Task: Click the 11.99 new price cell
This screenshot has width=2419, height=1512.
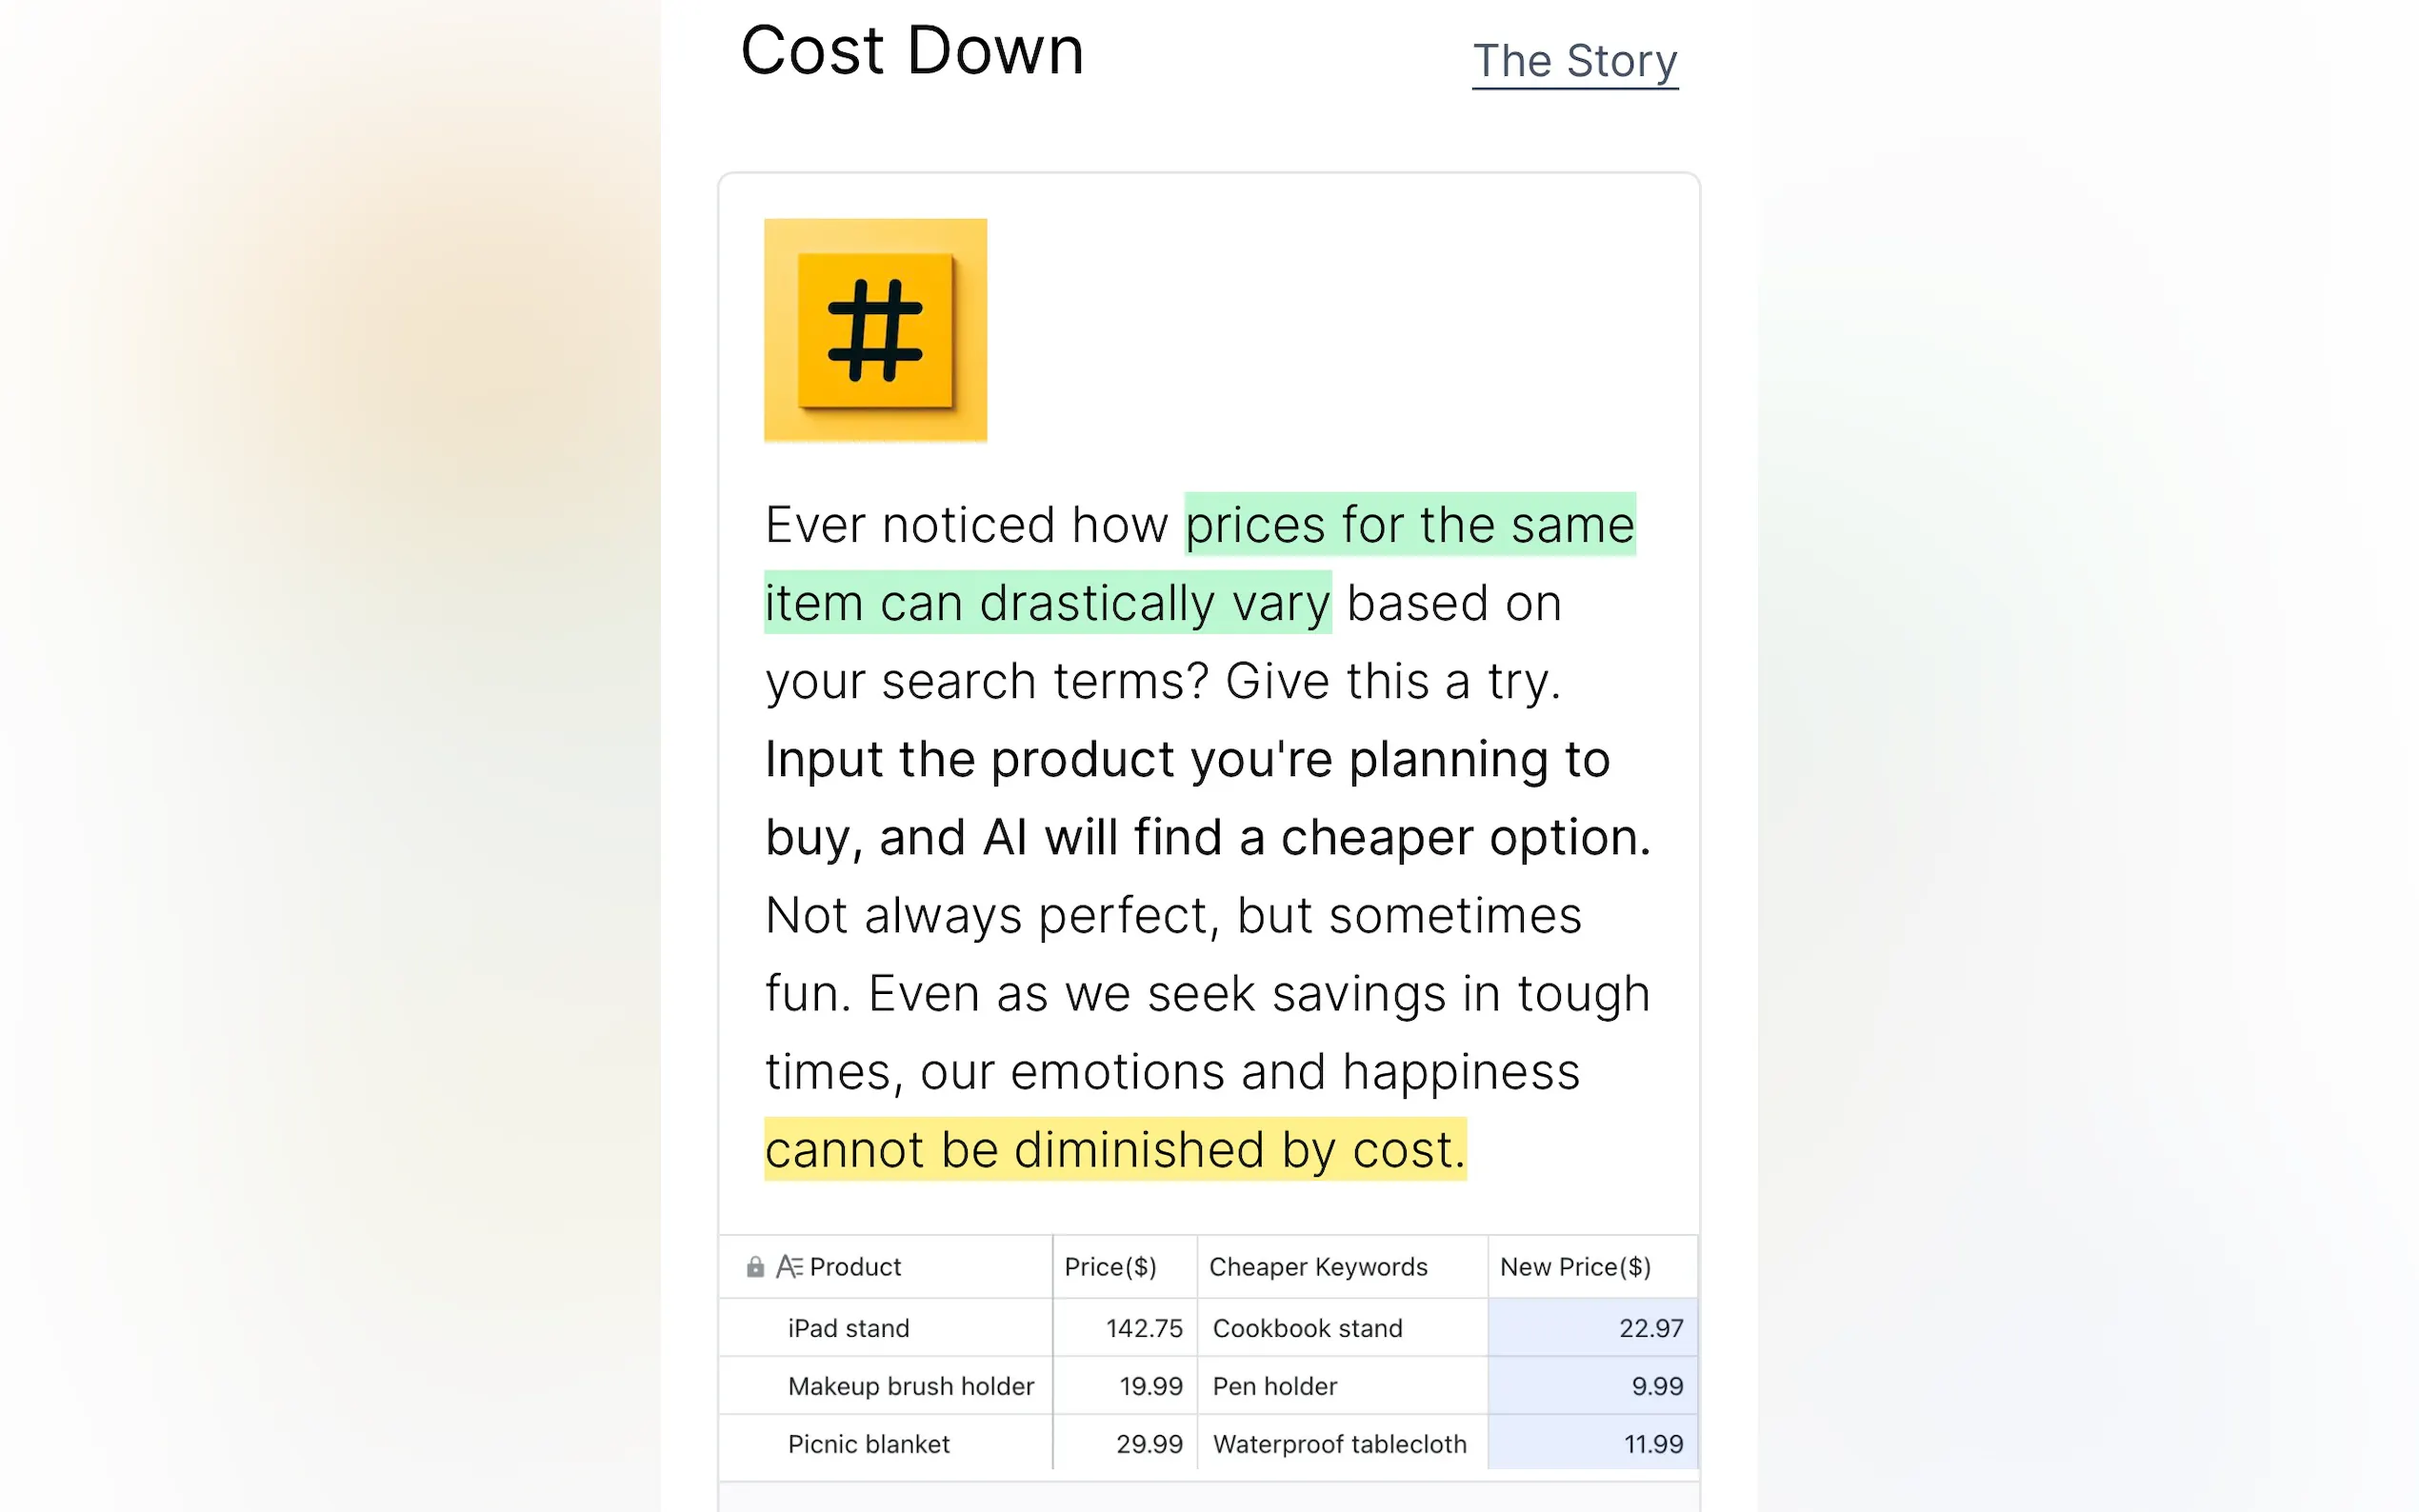Action: pos(1653,1444)
